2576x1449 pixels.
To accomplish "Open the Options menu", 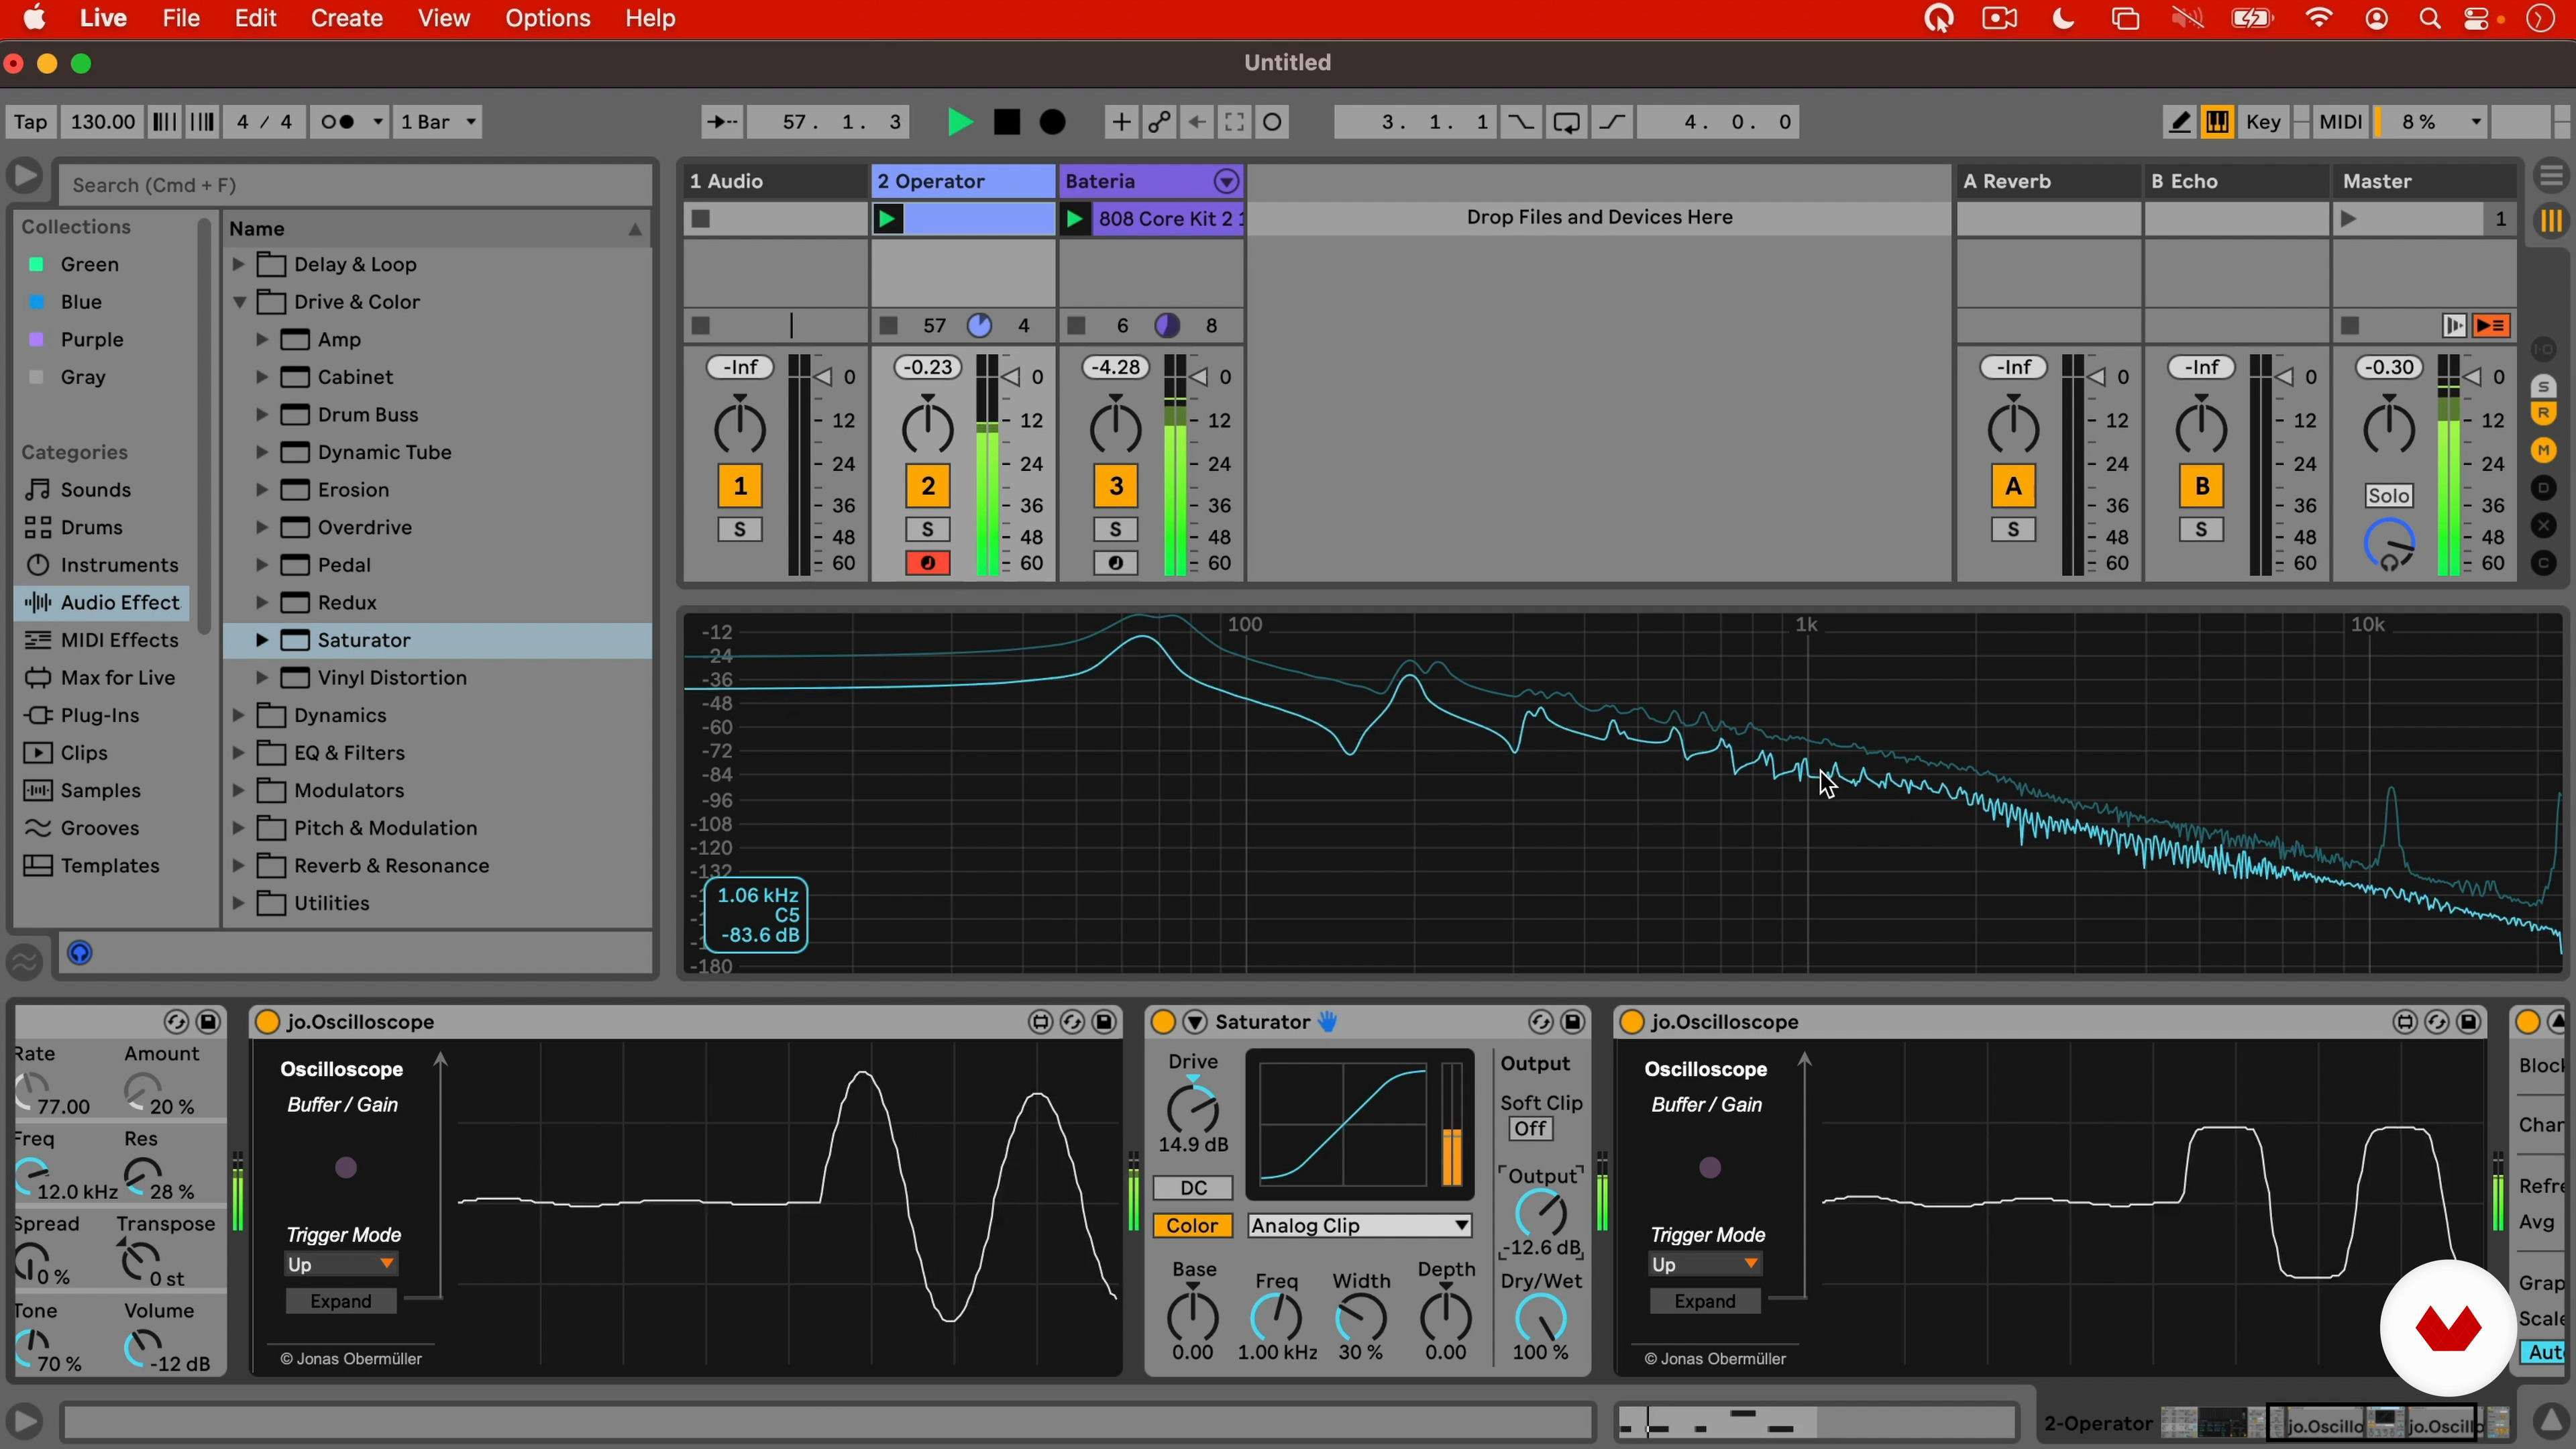I will click(x=548, y=18).
